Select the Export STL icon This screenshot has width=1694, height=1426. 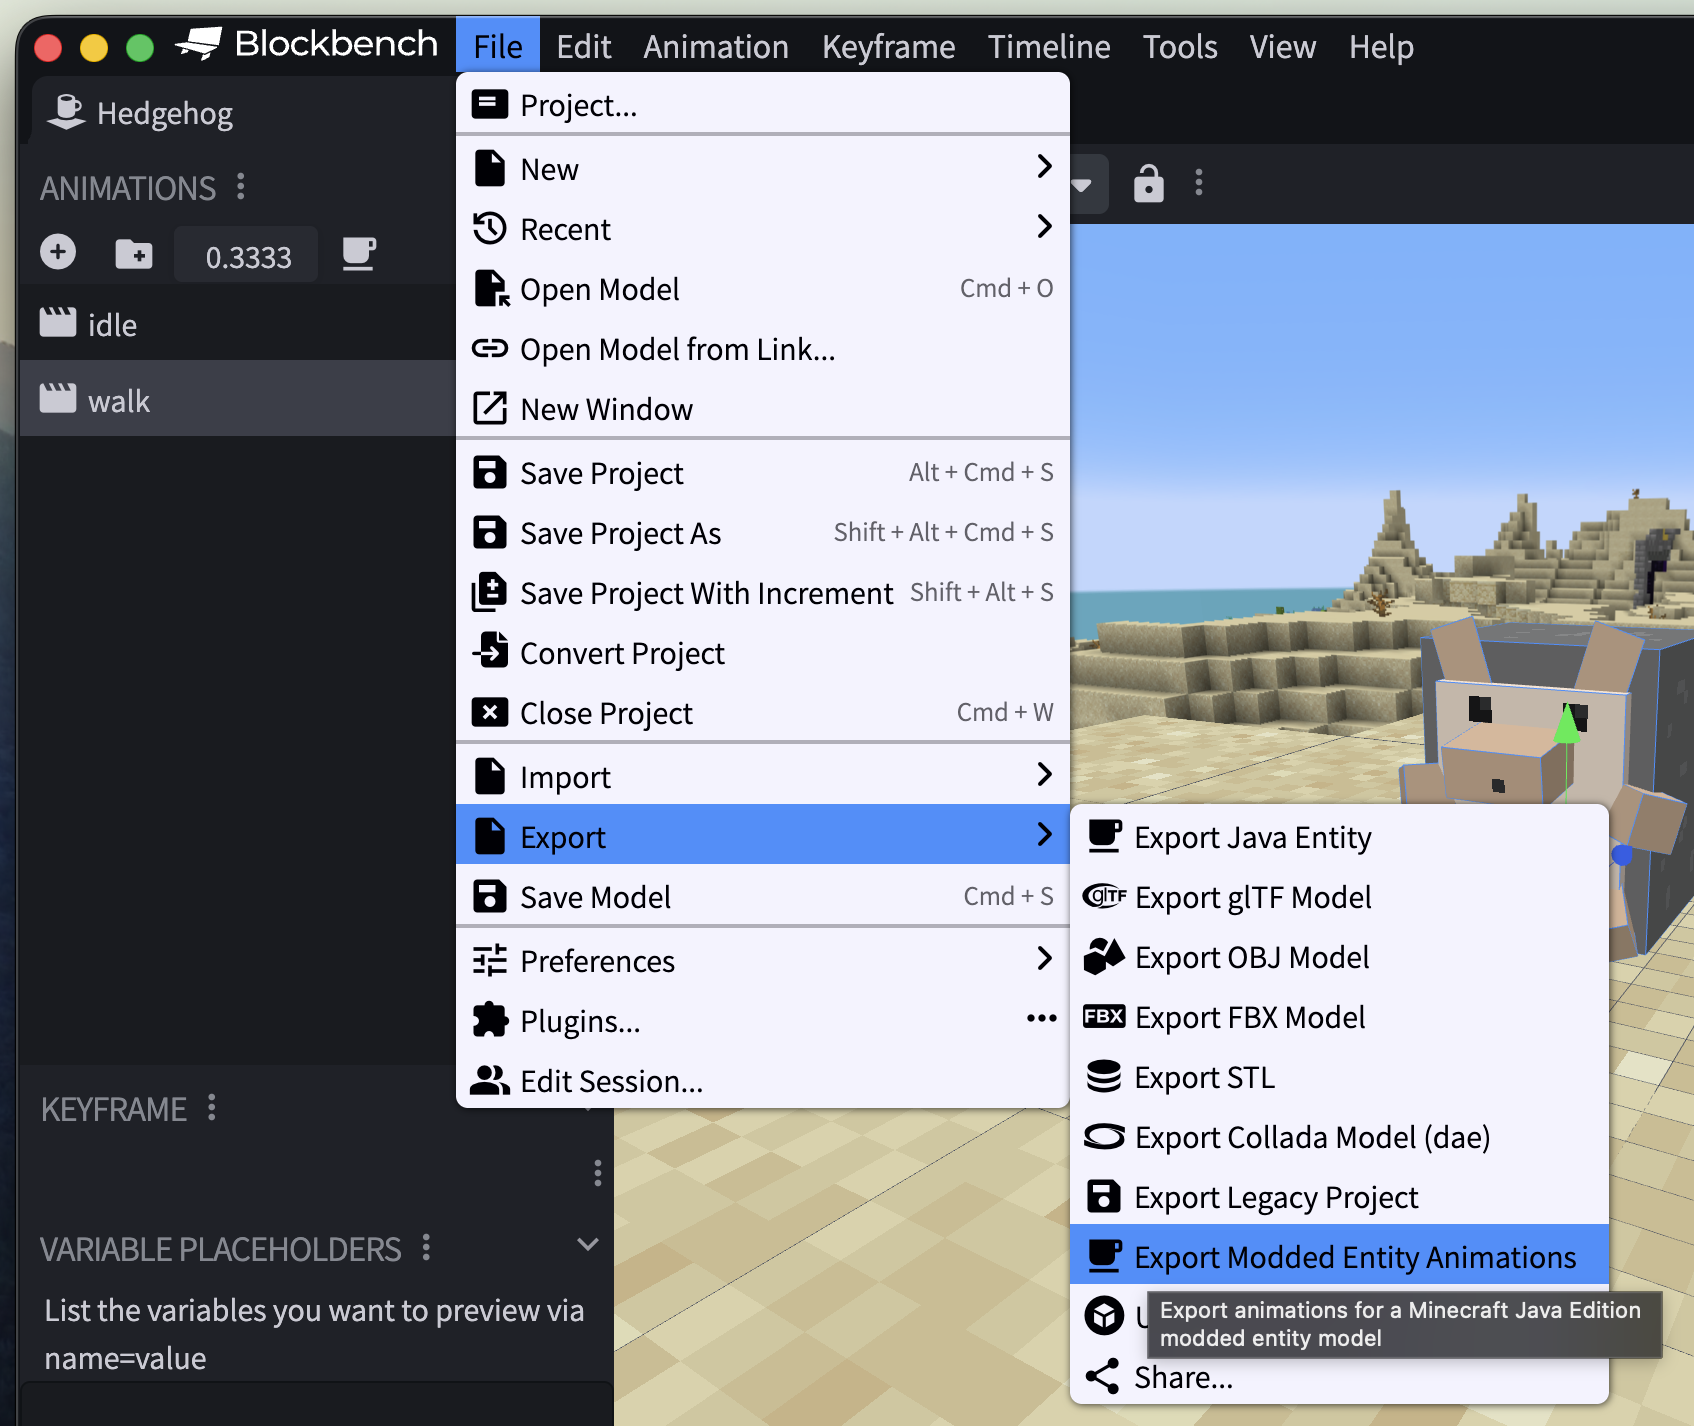1104,1077
